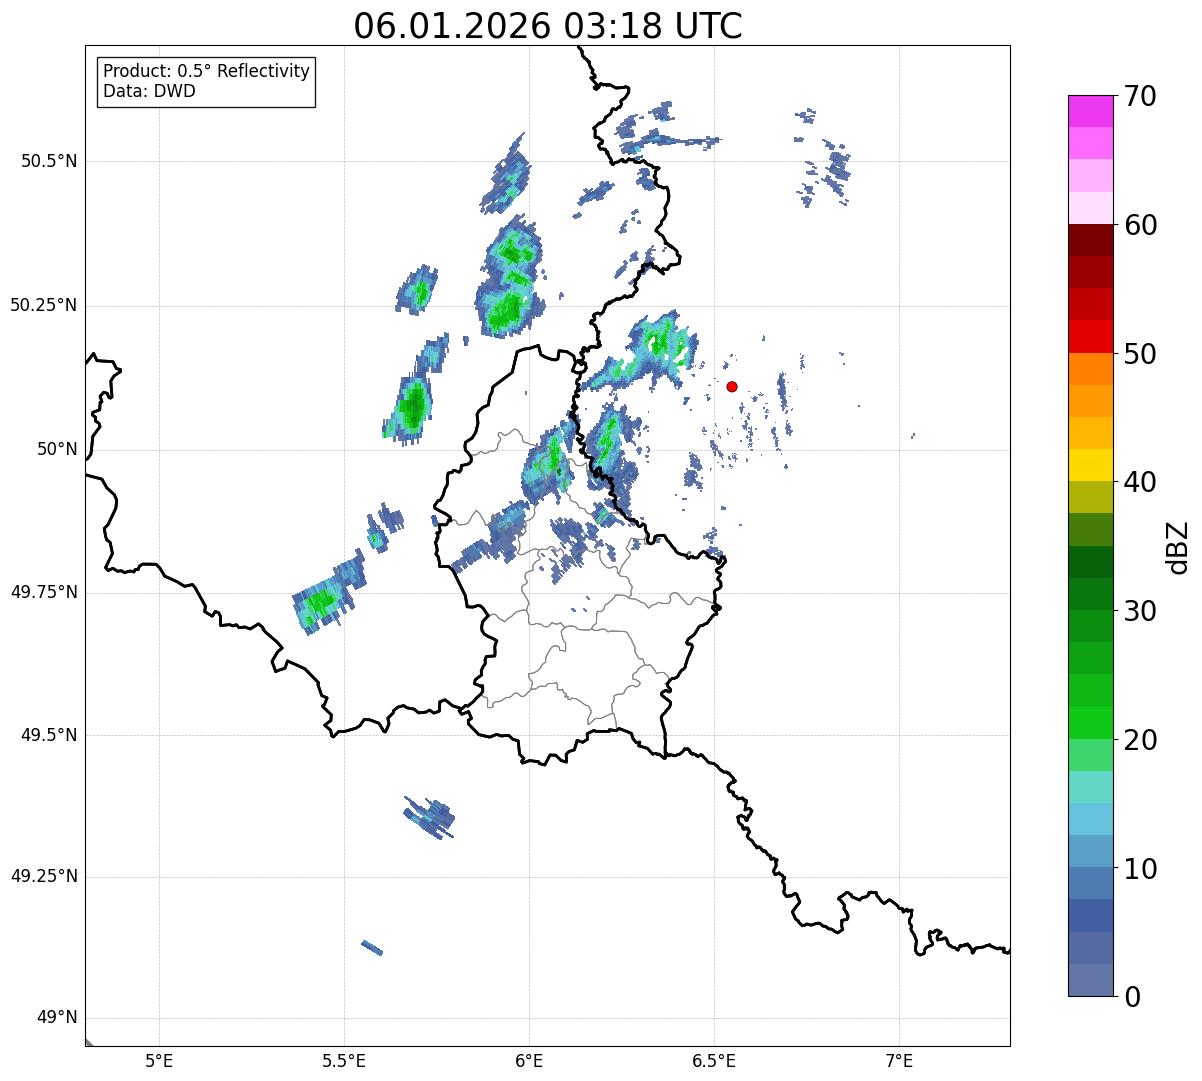Click the '49.5°N' latitude label
1202x1081 pixels.
click(x=49, y=735)
